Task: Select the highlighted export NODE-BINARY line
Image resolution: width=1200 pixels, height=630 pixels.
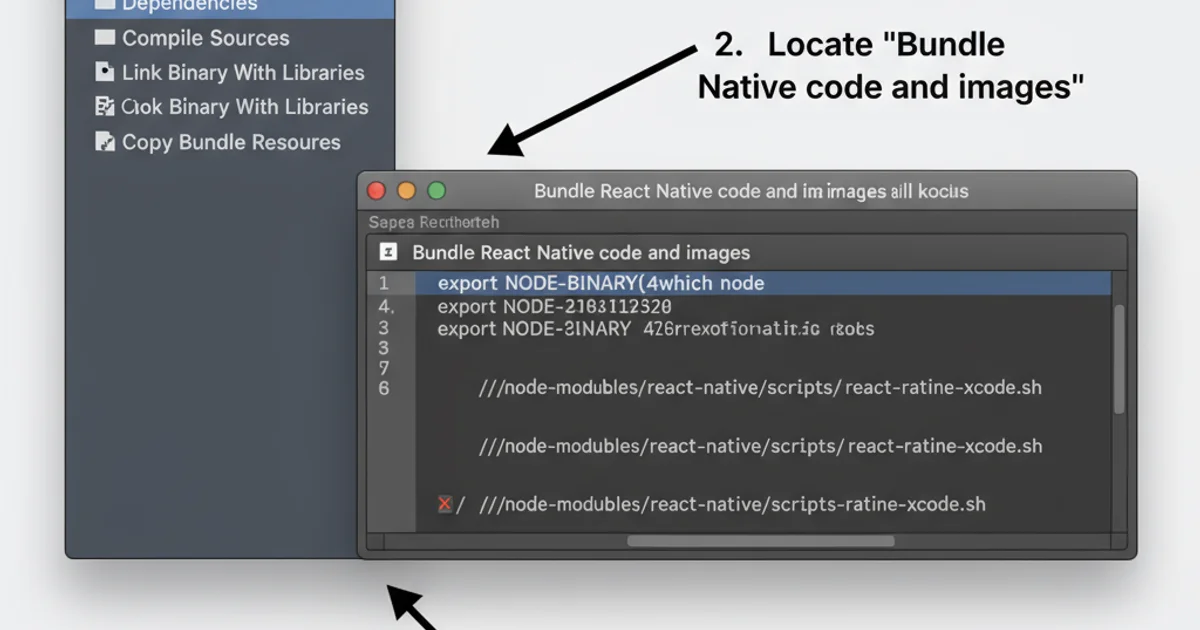Action: pyautogui.click(x=600, y=283)
